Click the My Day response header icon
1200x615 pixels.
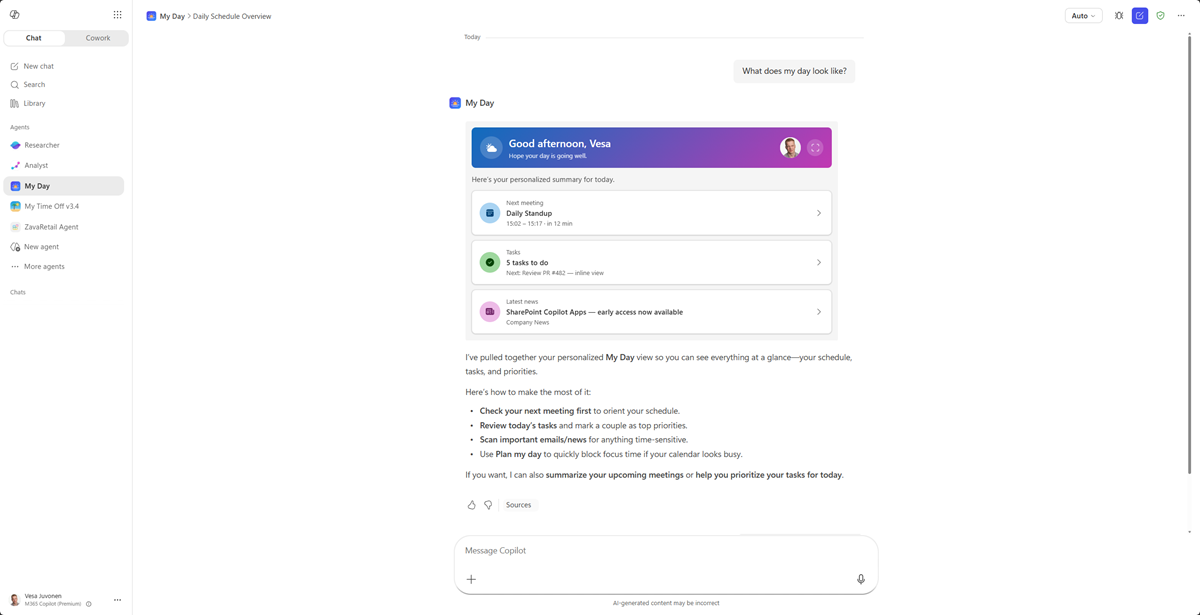pyautogui.click(x=455, y=103)
